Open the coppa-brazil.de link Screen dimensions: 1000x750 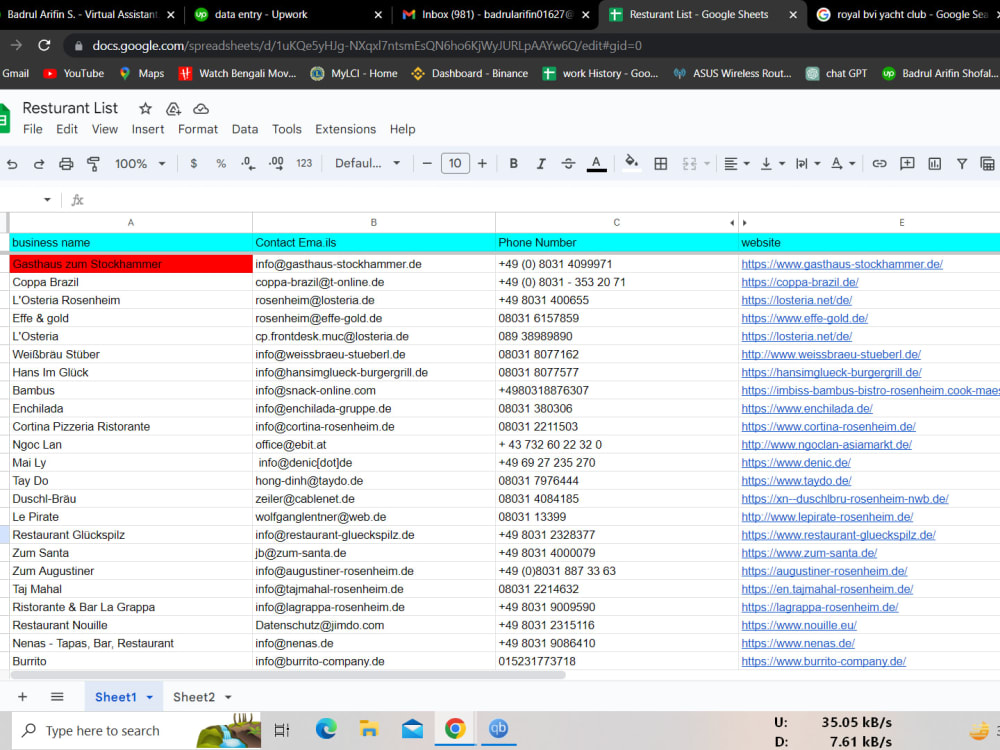(800, 282)
